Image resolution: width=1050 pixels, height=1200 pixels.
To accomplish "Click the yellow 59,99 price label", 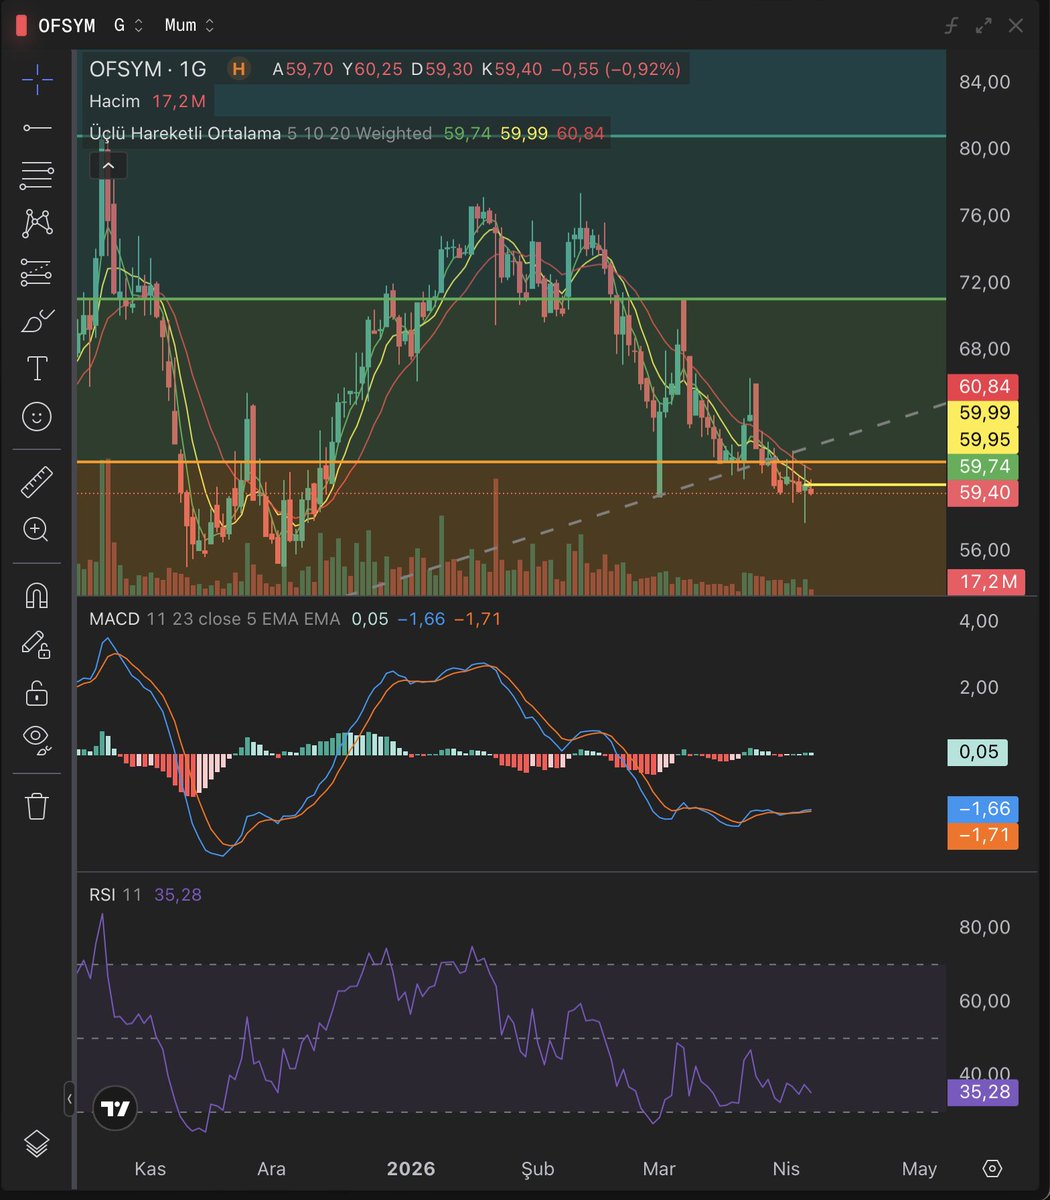I will (984, 412).
